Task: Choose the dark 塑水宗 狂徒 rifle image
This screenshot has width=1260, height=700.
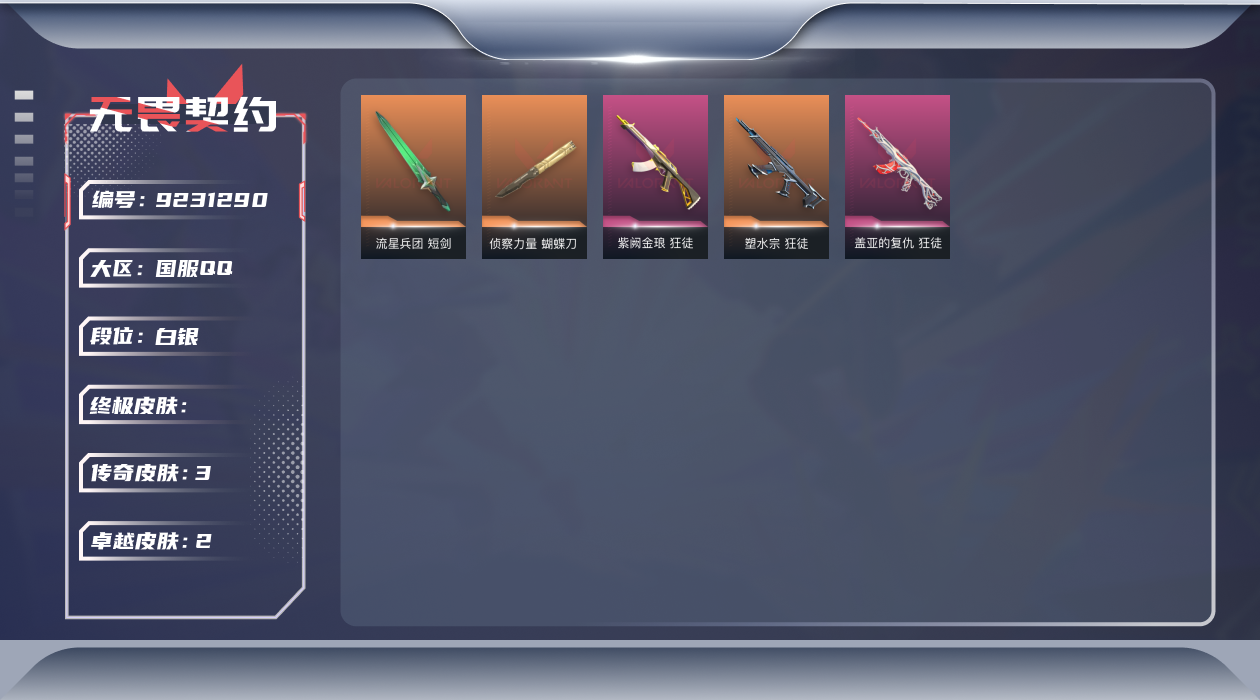Action: 776,161
